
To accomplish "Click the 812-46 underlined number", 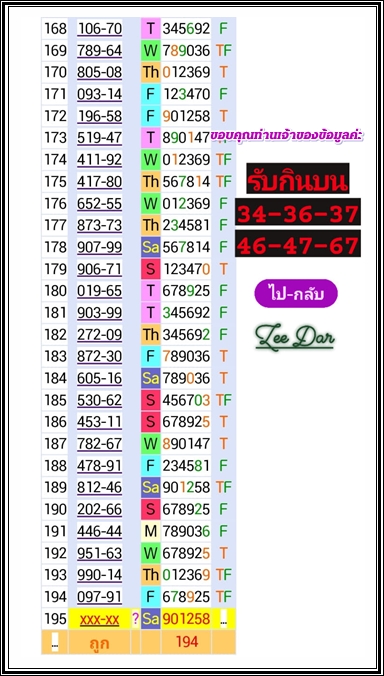I will tap(100, 488).
